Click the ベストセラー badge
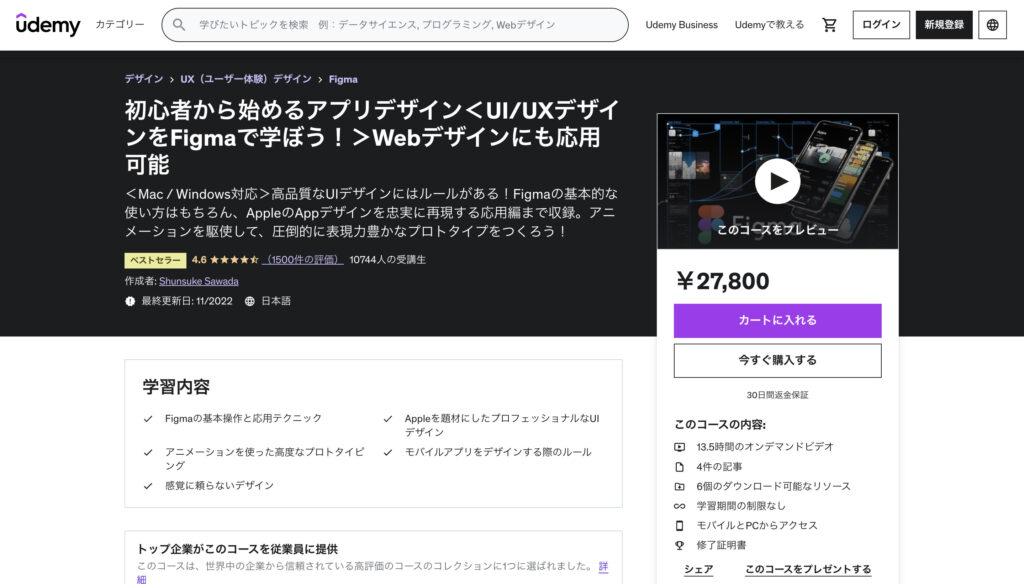 tap(155, 260)
